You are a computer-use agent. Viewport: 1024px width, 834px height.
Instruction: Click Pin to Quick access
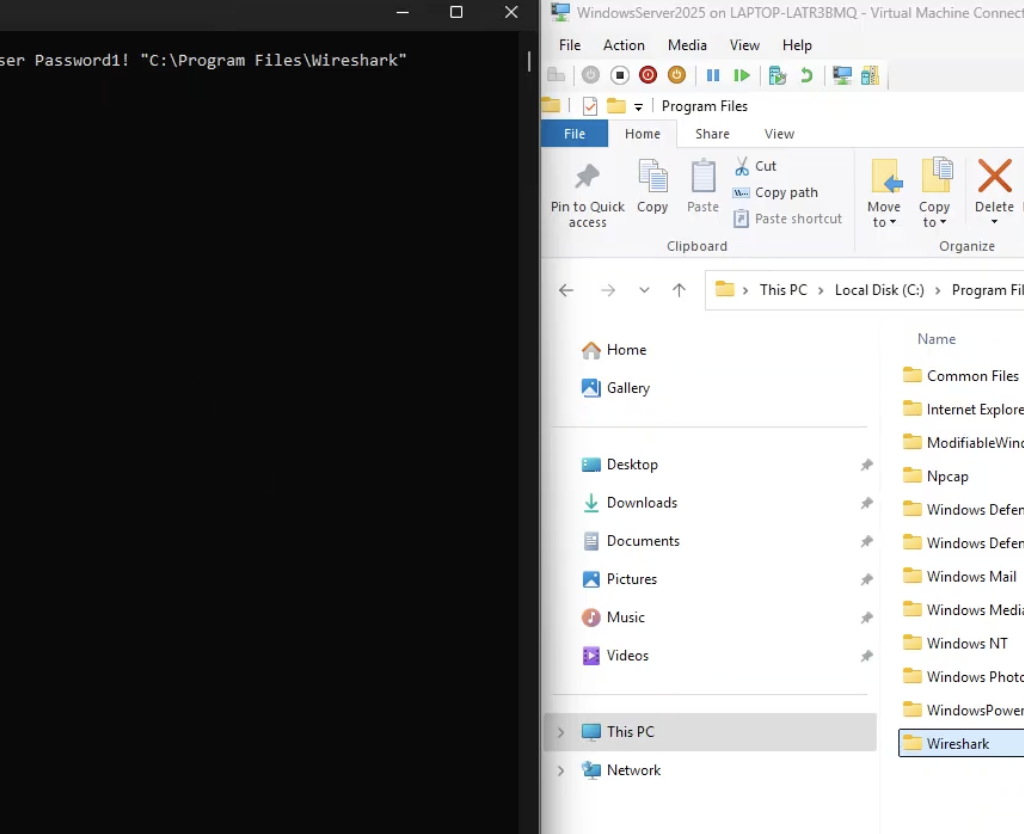(588, 194)
